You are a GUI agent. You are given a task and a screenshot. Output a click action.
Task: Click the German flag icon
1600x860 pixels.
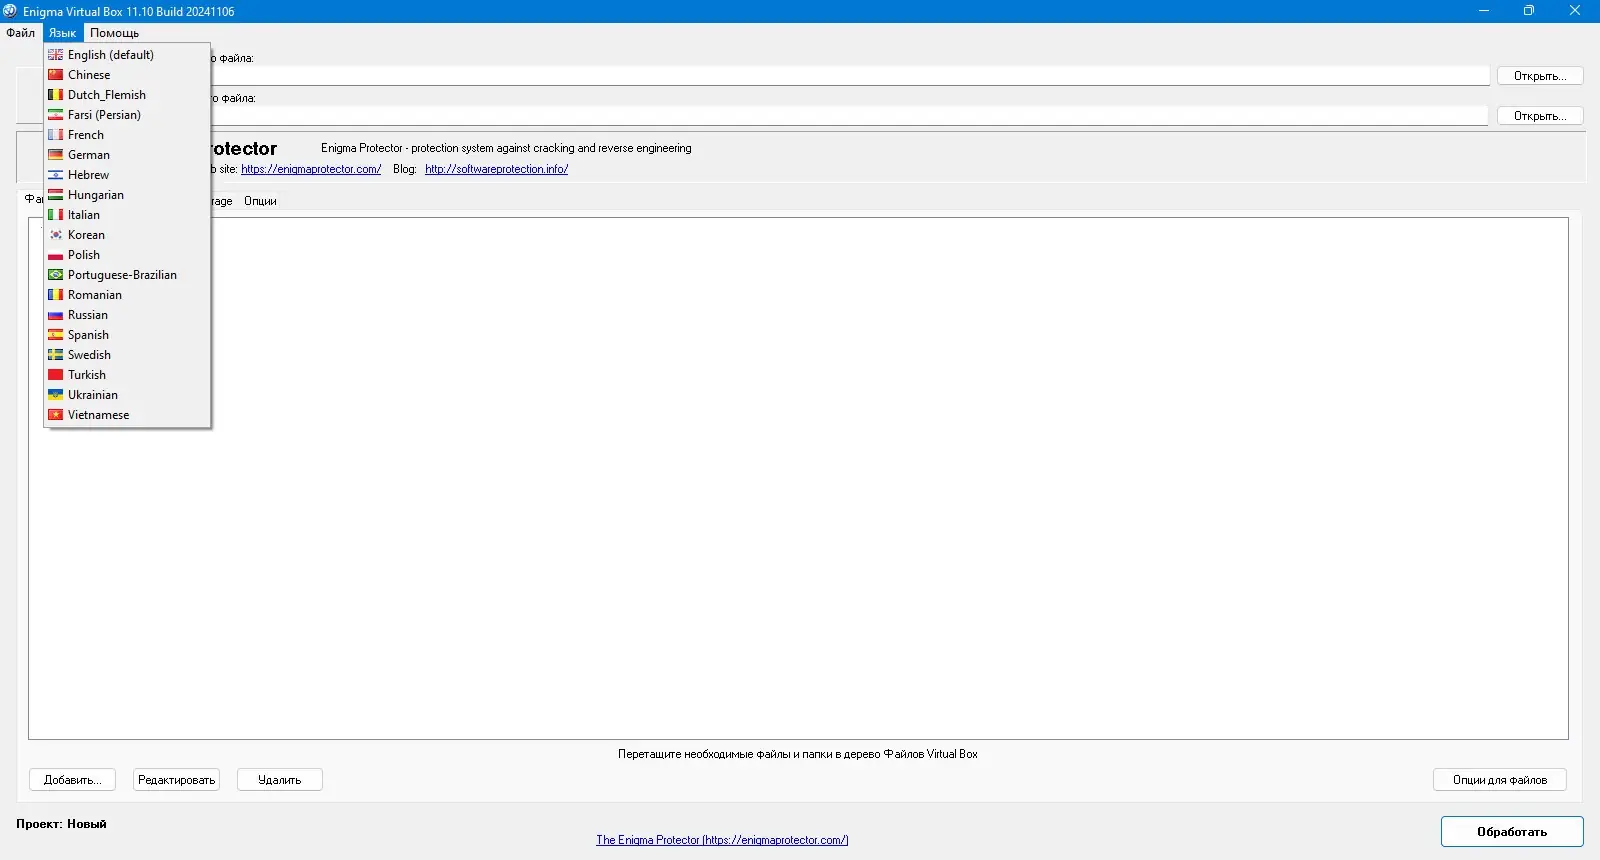(x=56, y=155)
